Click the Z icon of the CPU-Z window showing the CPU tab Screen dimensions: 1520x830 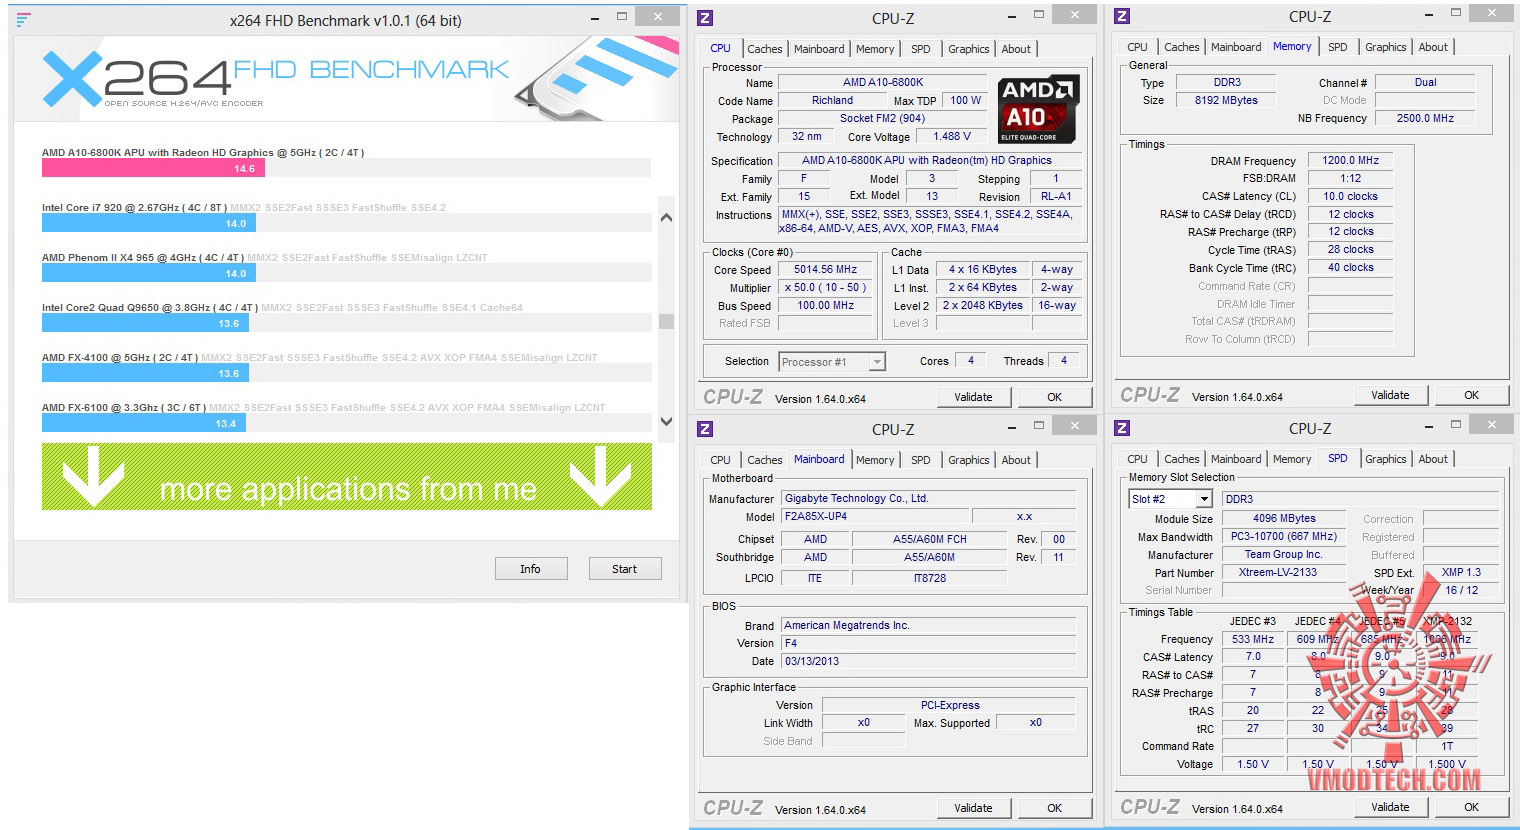coord(705,17)
